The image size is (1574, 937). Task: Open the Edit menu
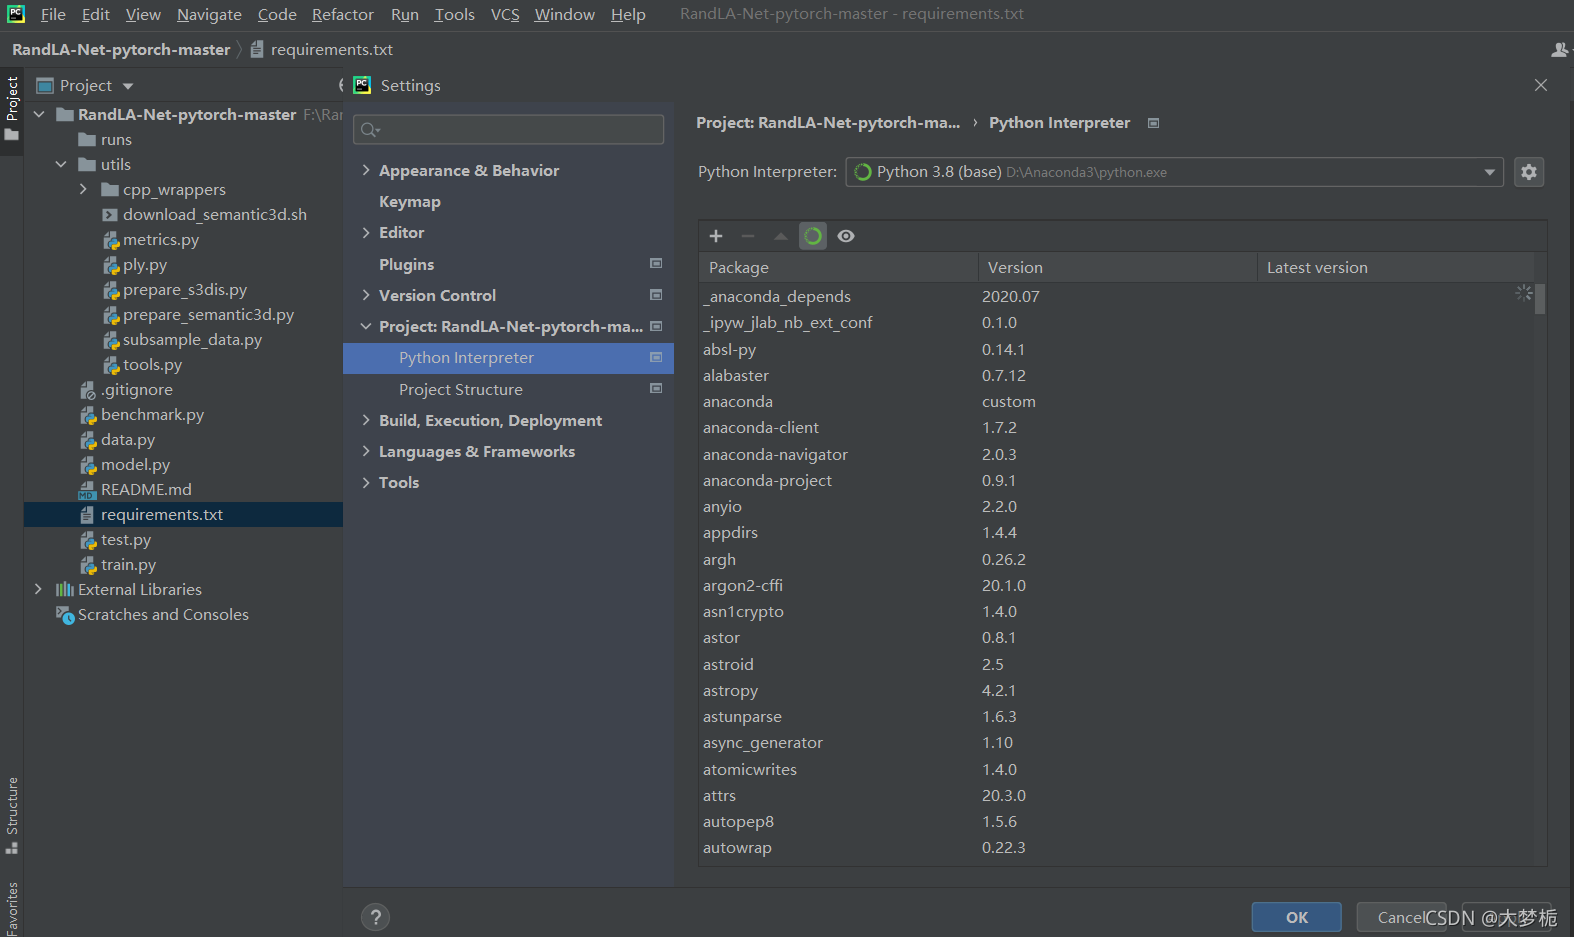pos(96,14)
